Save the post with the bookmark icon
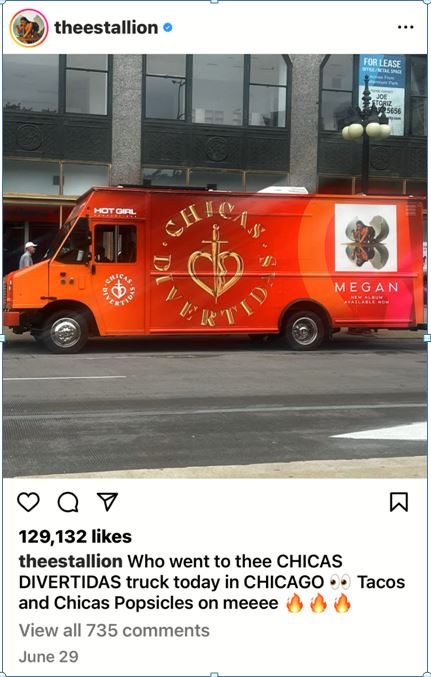Image resolution: width=431 pixels, height=677 pixels. click(x=399, y=502)
